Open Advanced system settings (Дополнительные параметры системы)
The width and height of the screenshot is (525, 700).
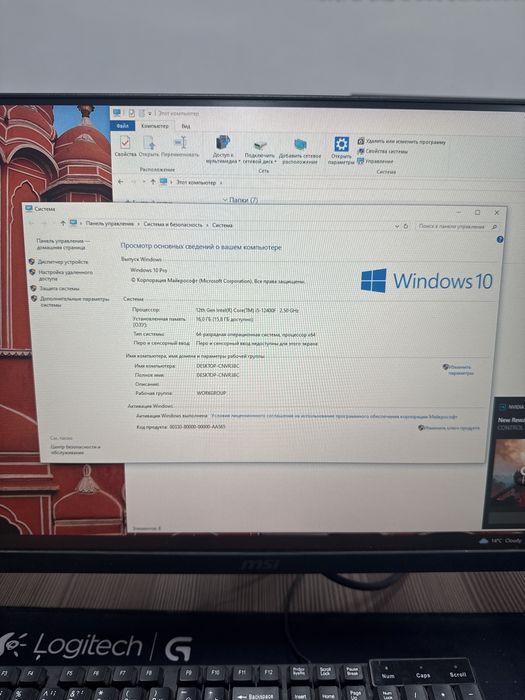click(x=75, y=301)
